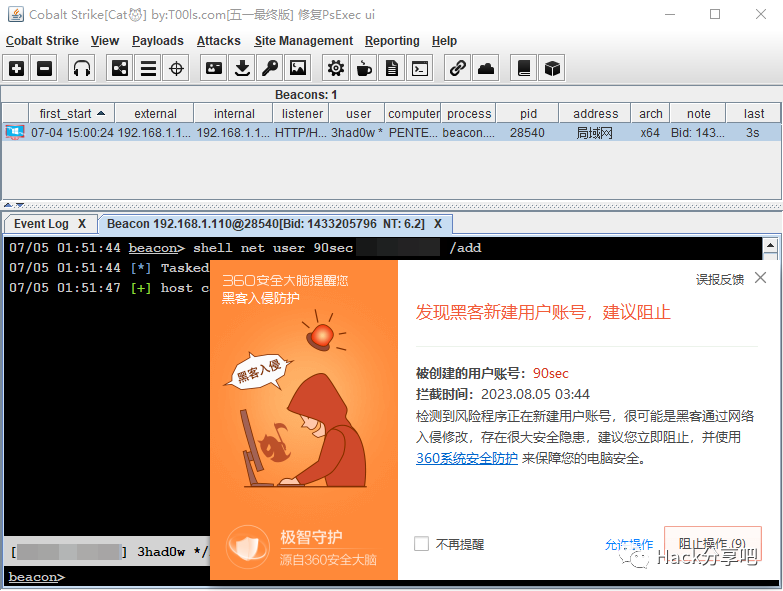Viewport: 783px width, 591px height.
Task: Open the Site Management menu
Action: click(x=304, y=41)
